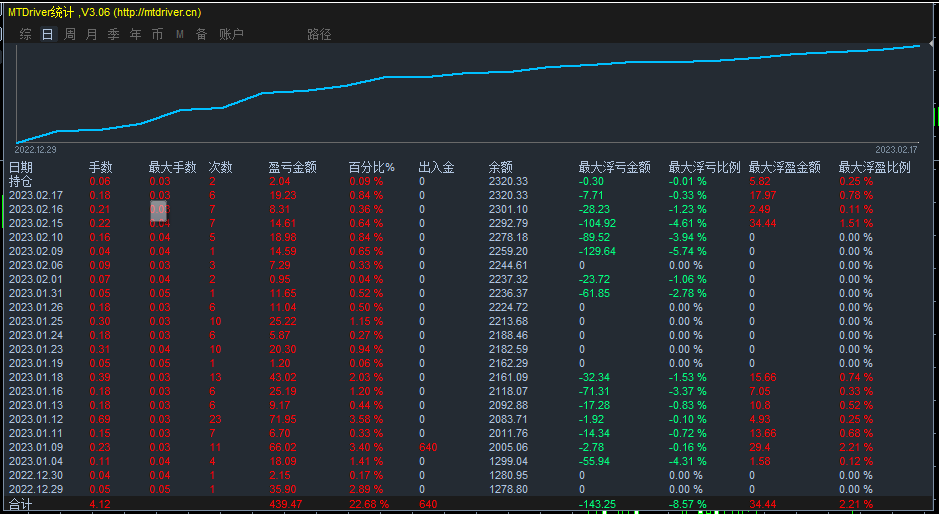This screenshot has width=939, height=514.
Task: Click the 22.68 % total percentage value
Action: point(369,504)
